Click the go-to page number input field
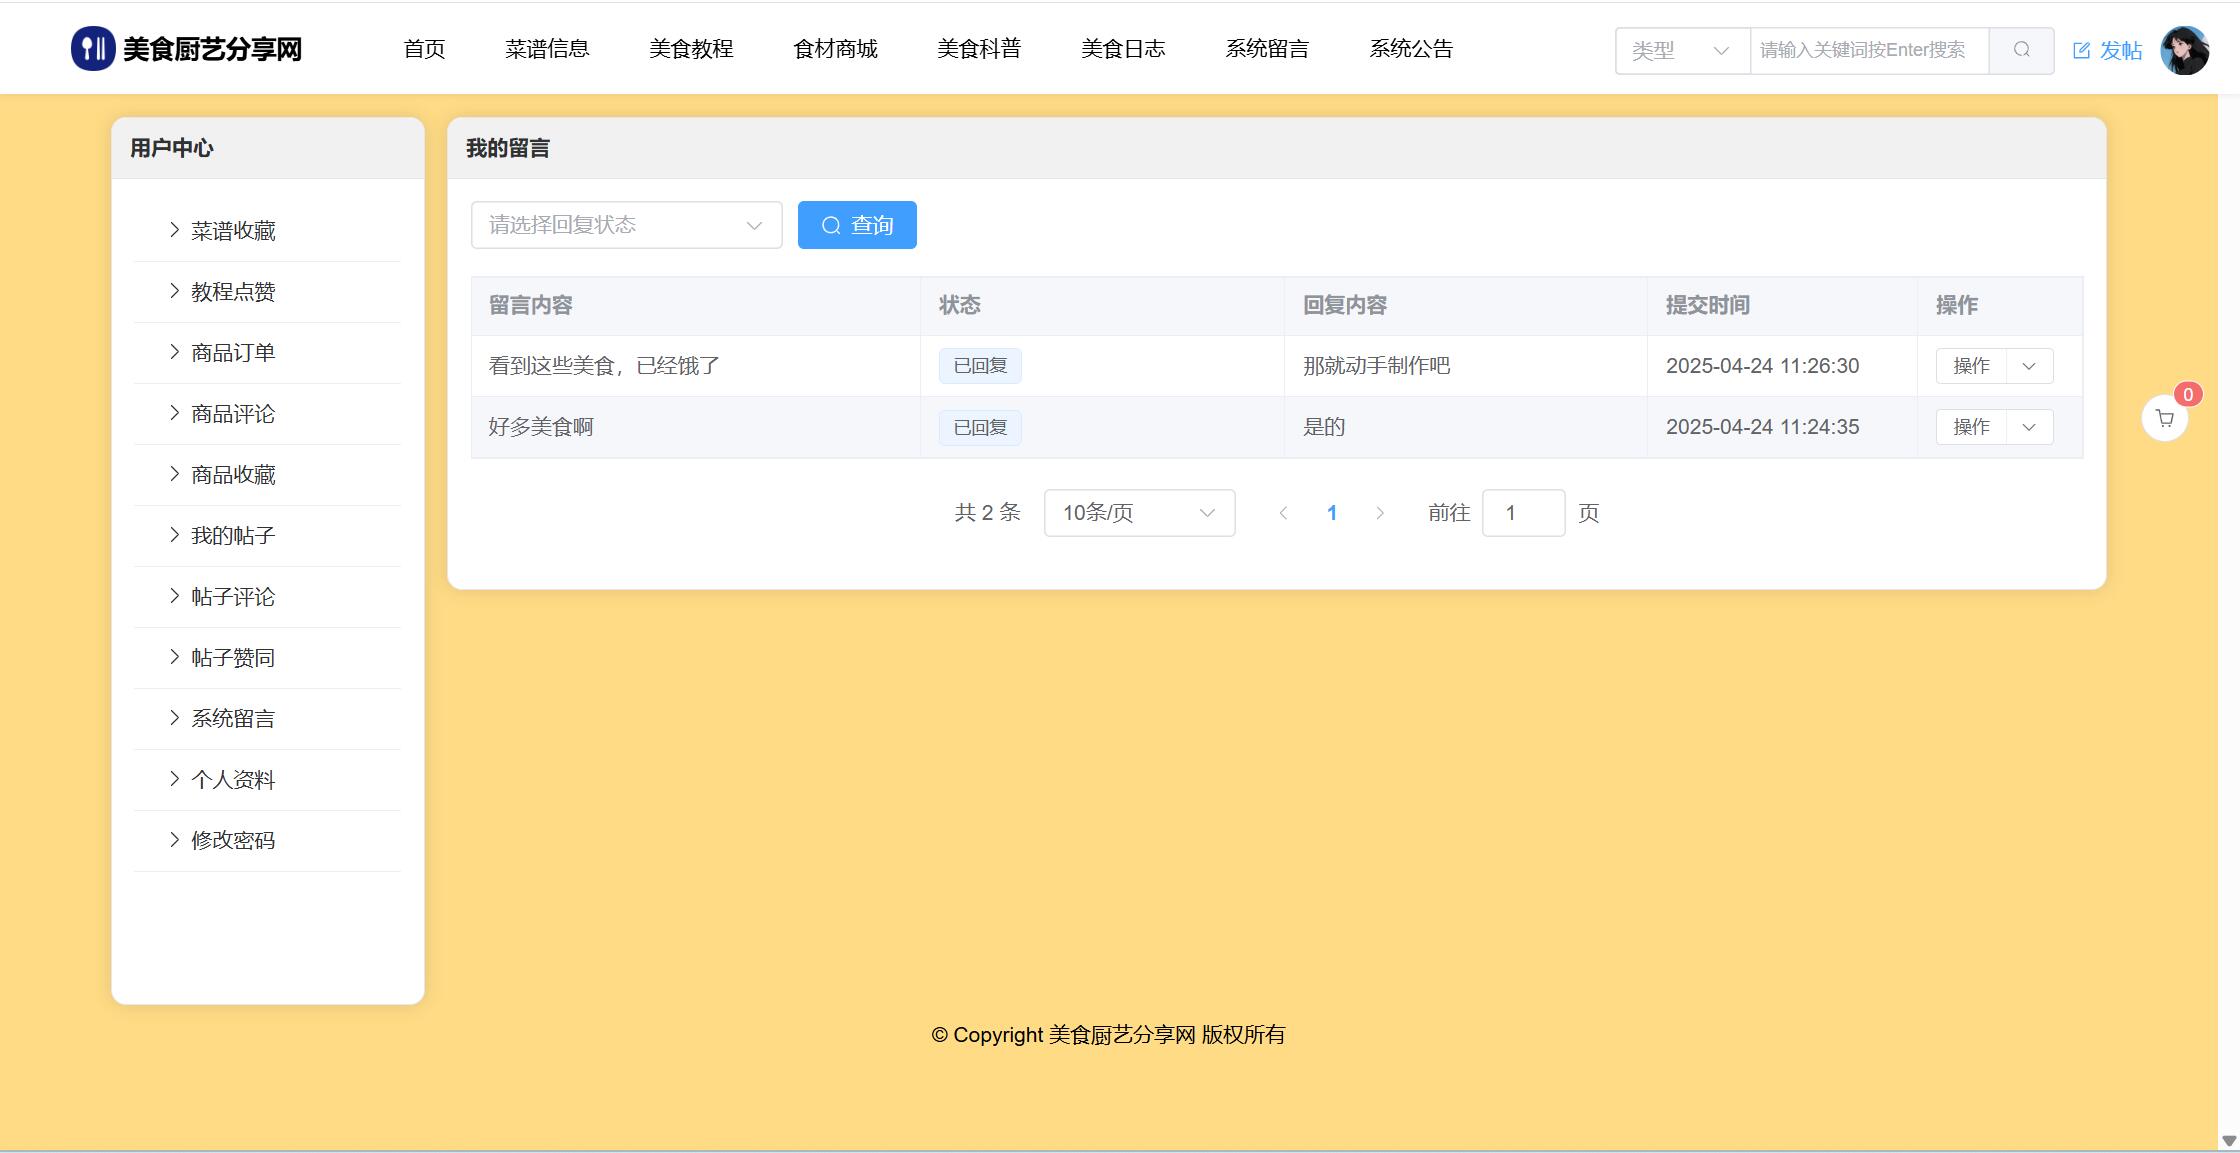 point(1522,513)
